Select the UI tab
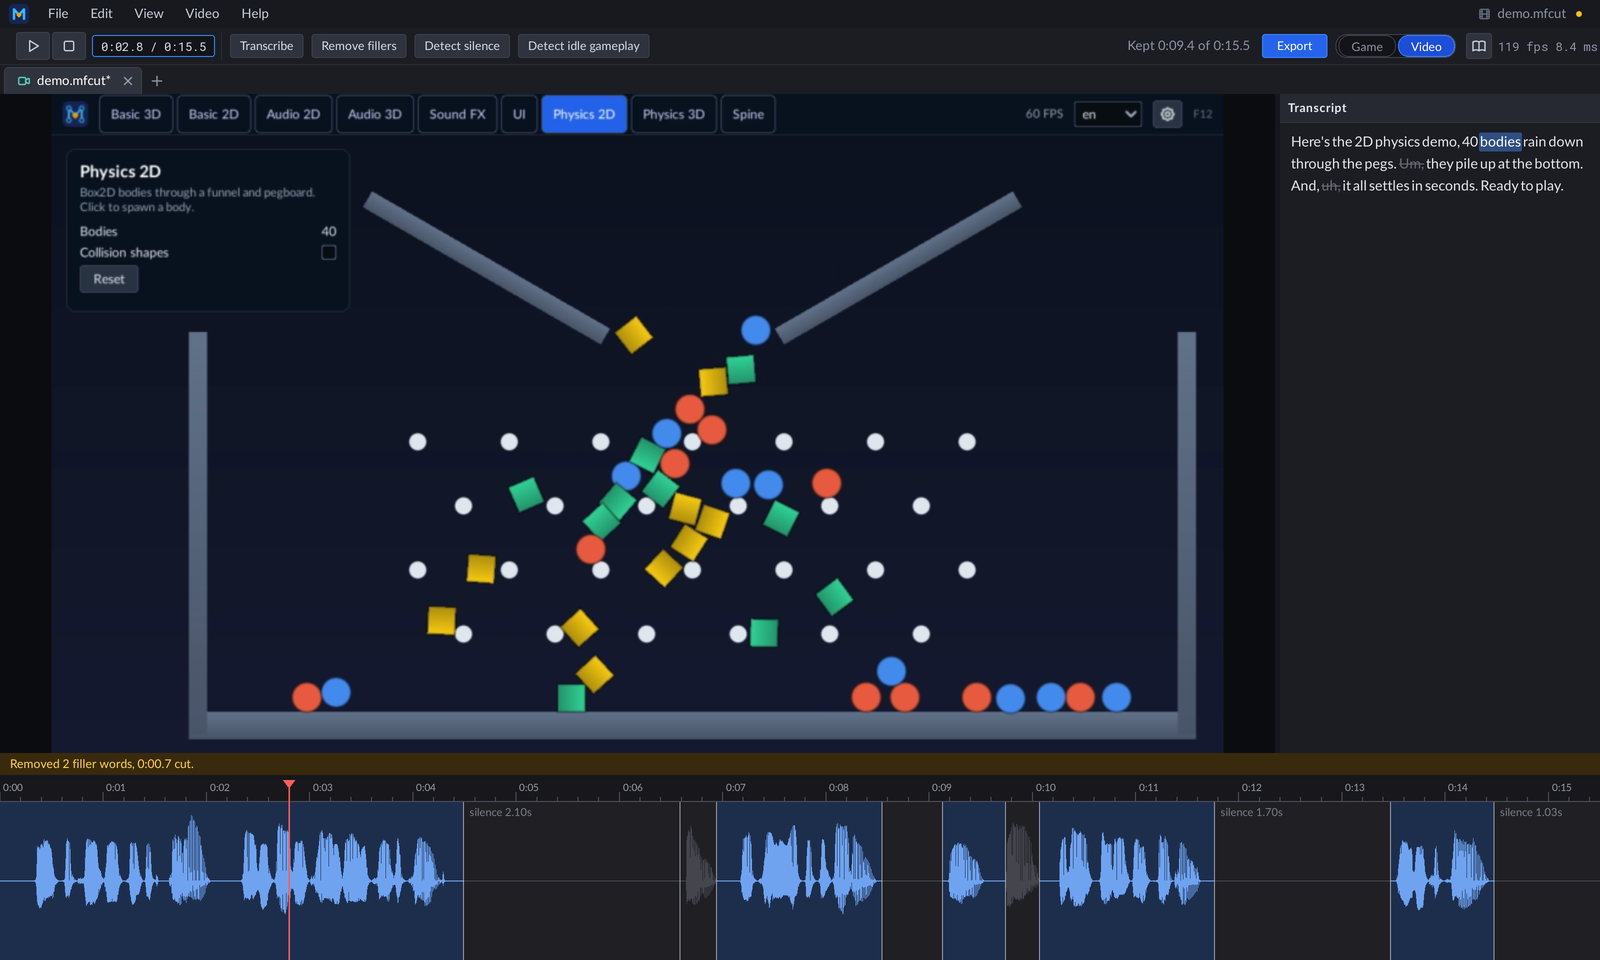 point(519,114)
